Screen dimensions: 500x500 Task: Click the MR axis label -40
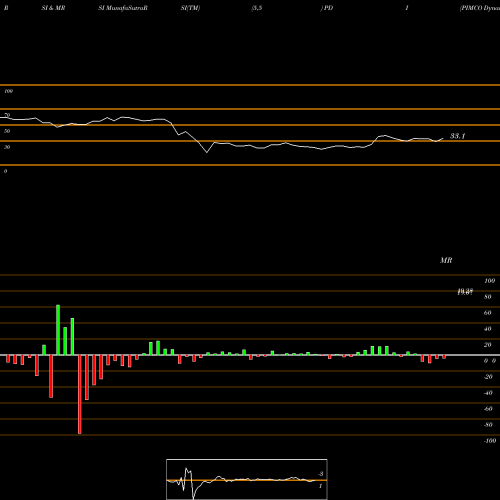coord(488,393)
